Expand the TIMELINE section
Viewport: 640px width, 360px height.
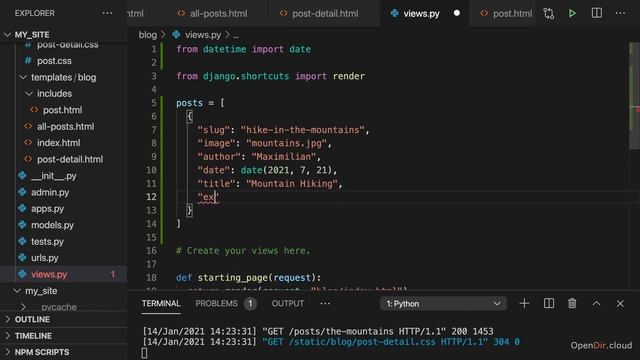pos(64,336)
